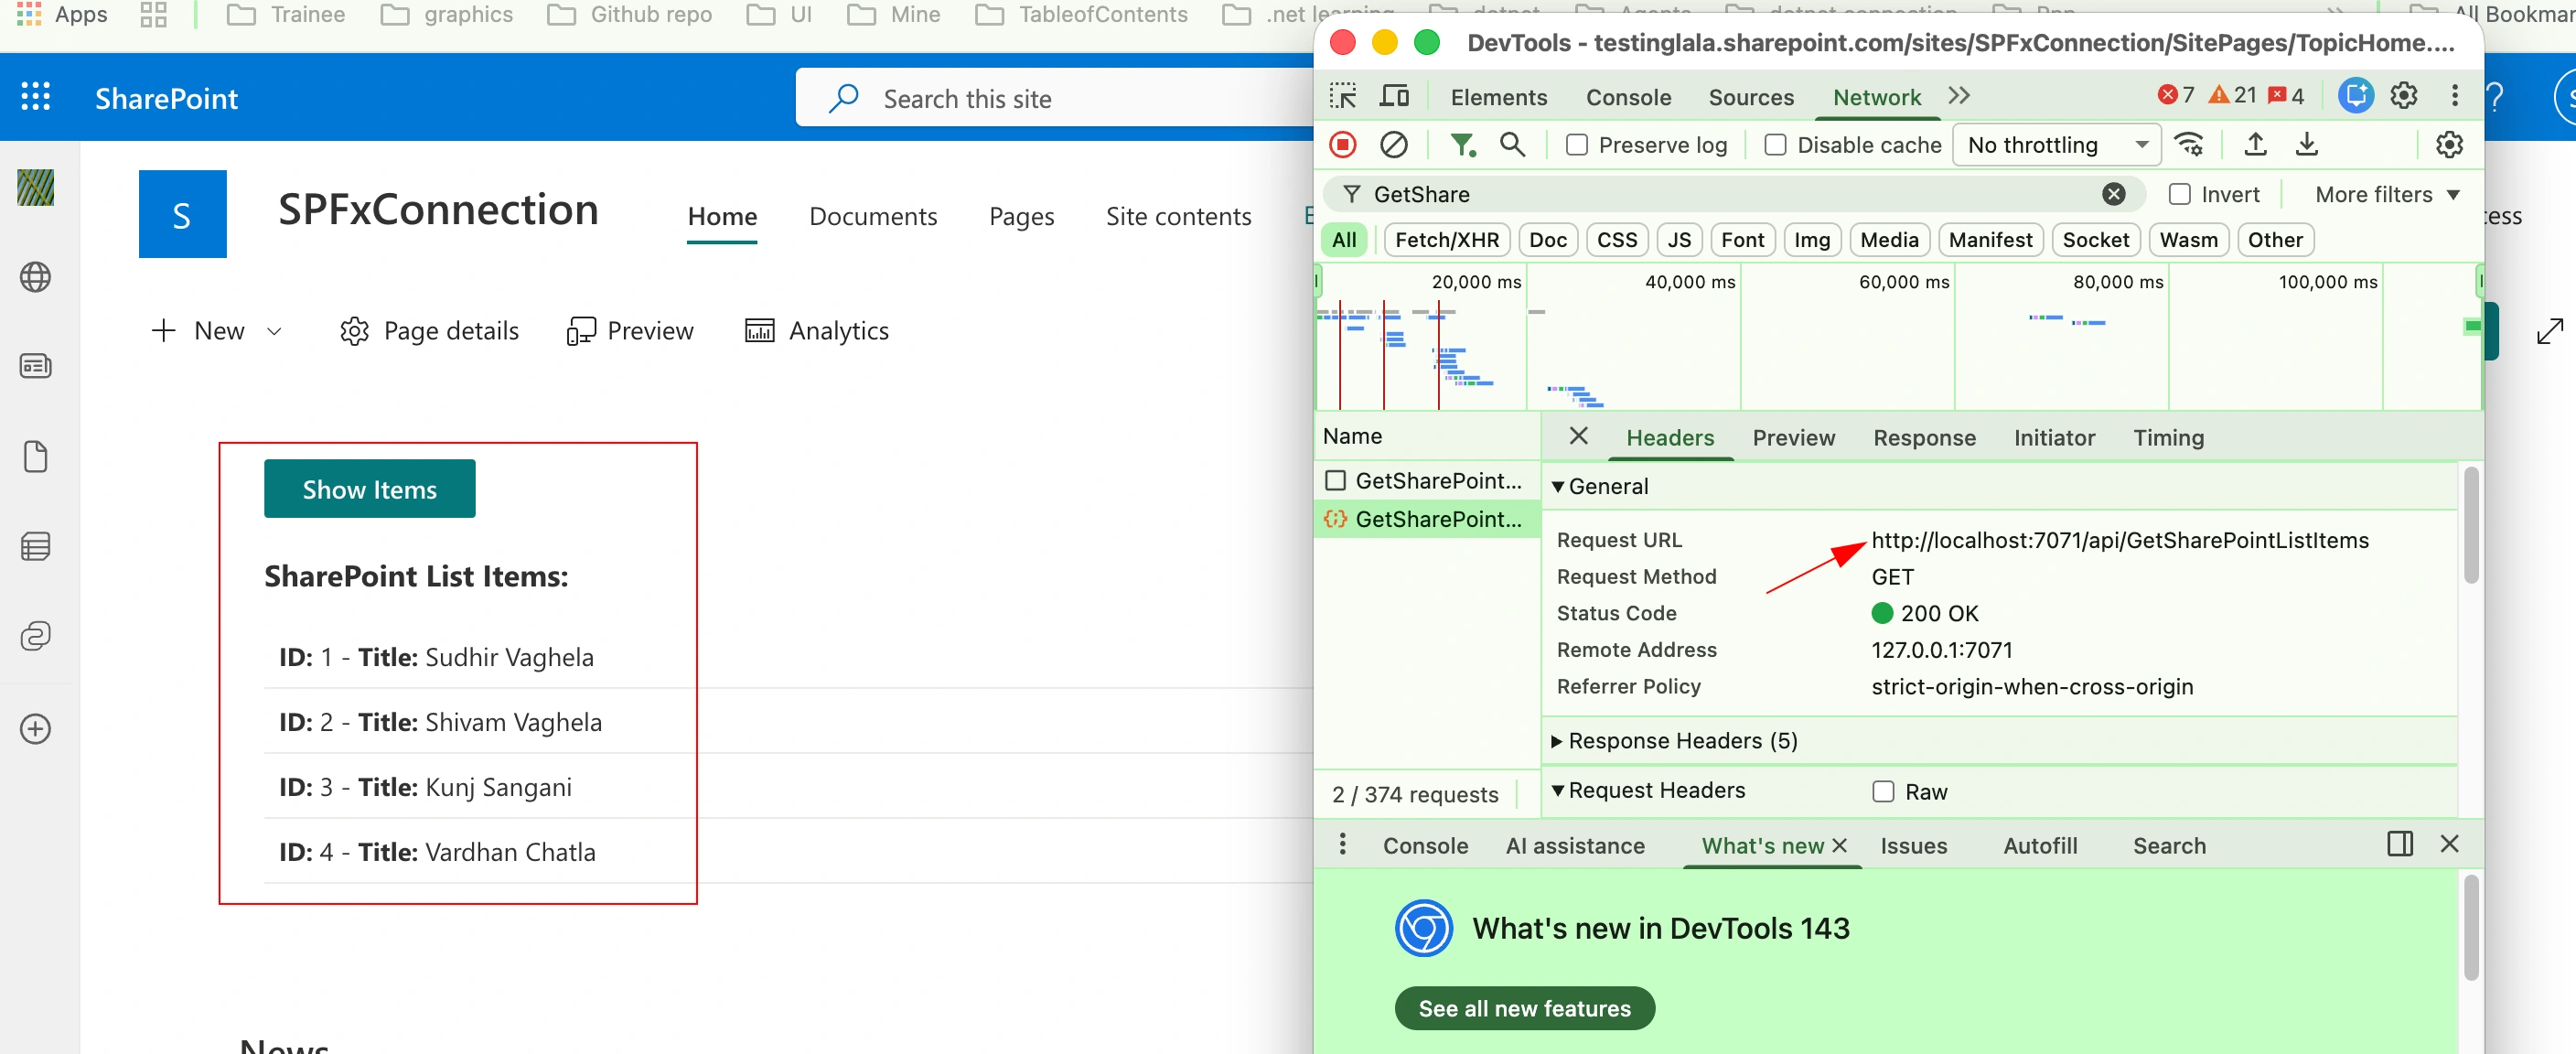The image size is (2576, 1054).
Task: Click See all new features button
Action: click(x=1524, y=1008)
